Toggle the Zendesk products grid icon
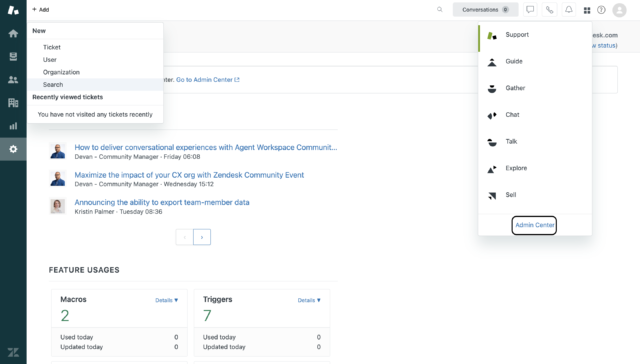Image resolution: width=640 pixels, height=364 pixels. (x=587, y=10)
